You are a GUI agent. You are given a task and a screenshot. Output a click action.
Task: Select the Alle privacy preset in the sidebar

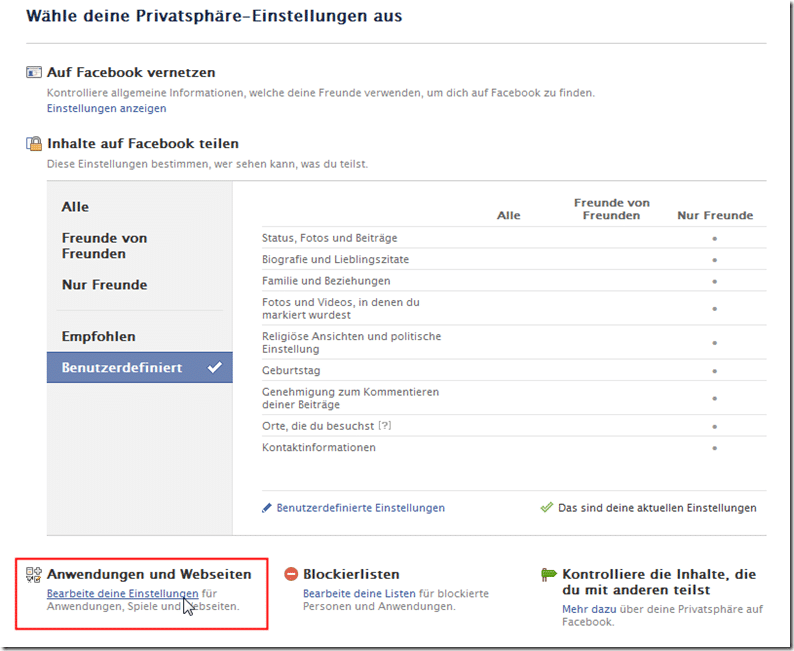click(x=75, y=207)
